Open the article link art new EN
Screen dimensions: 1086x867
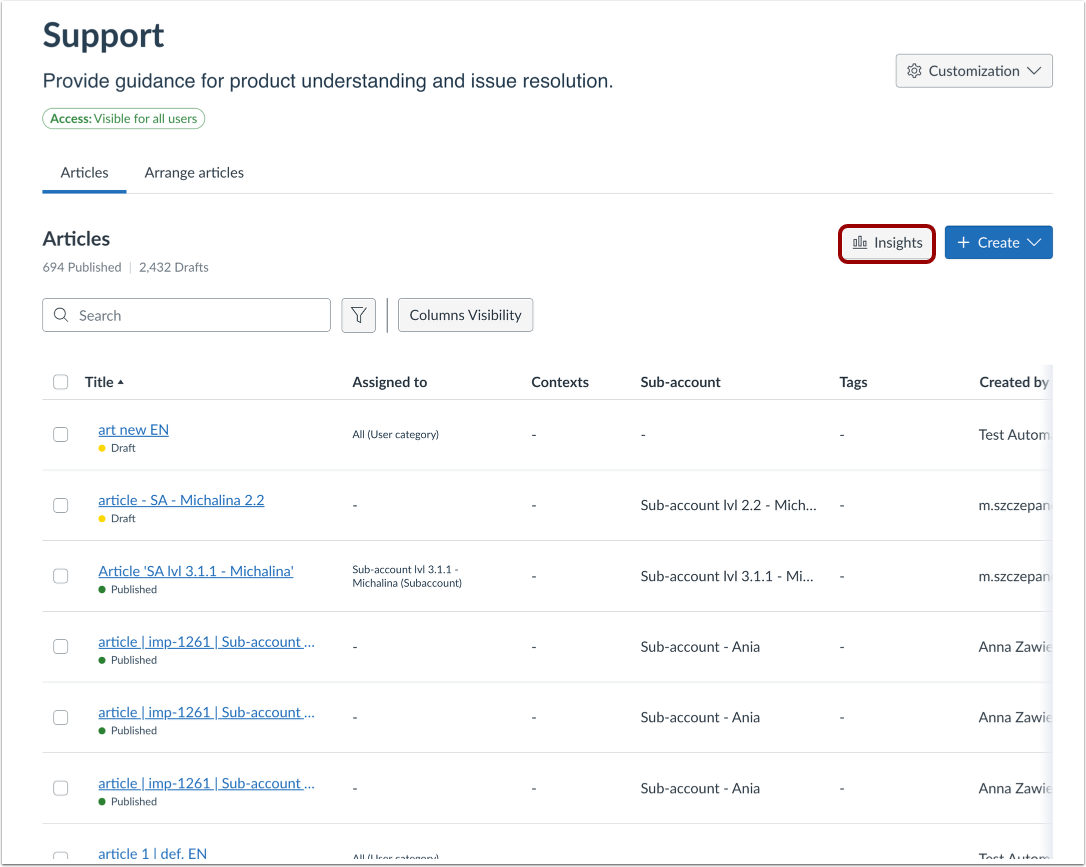tap(133, 429)
